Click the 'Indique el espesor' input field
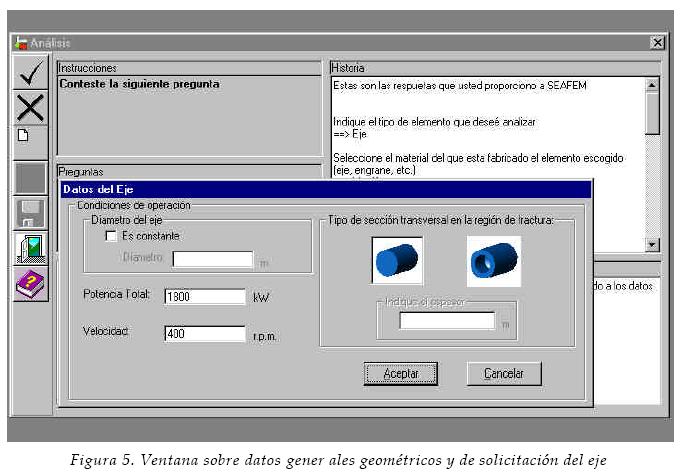The height and width of the screenshot is (476, 681). tap(447, 321)
